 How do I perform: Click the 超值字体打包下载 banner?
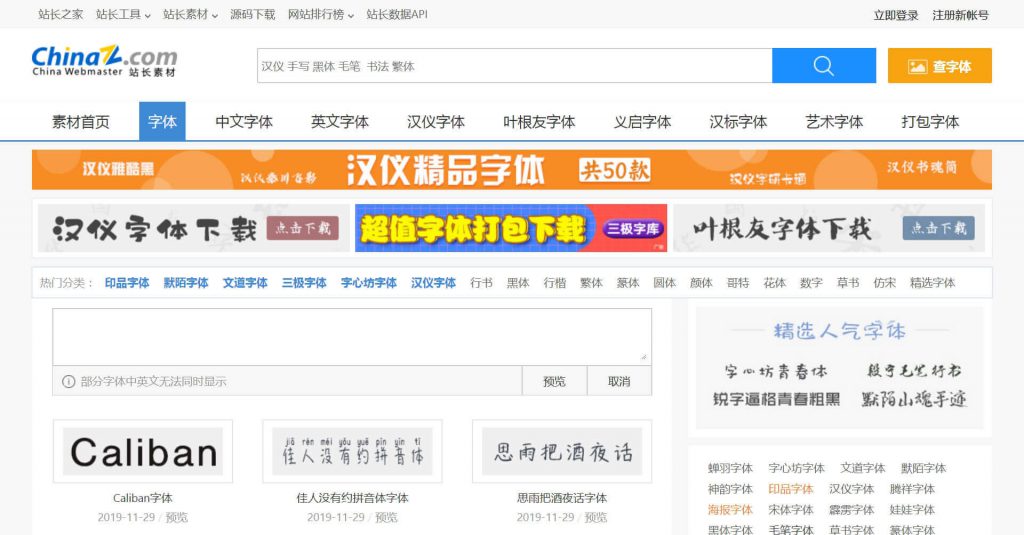pos(511,229)
